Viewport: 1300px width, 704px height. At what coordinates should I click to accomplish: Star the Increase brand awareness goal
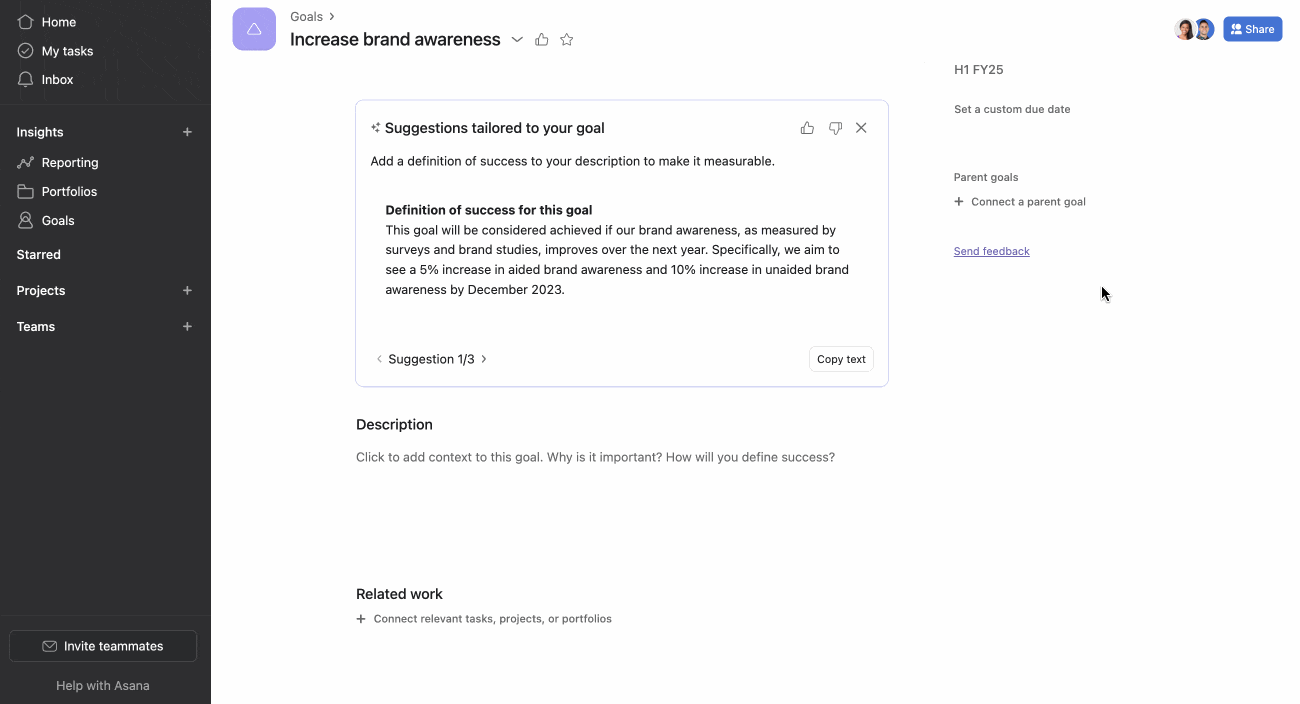pyautogui.click(x=567, y=40)
